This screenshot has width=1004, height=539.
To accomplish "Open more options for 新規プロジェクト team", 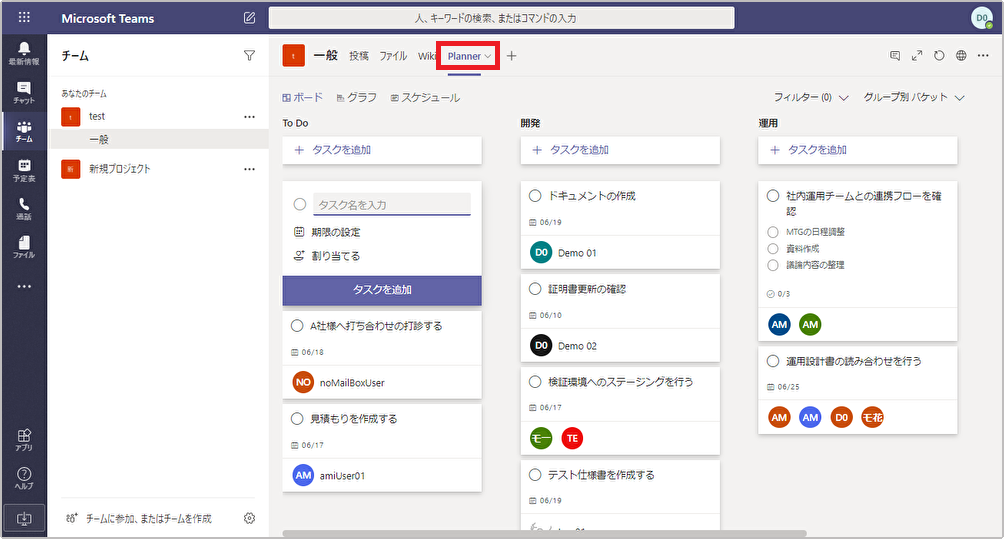I will pyautogui.click(x=249, y=169).
